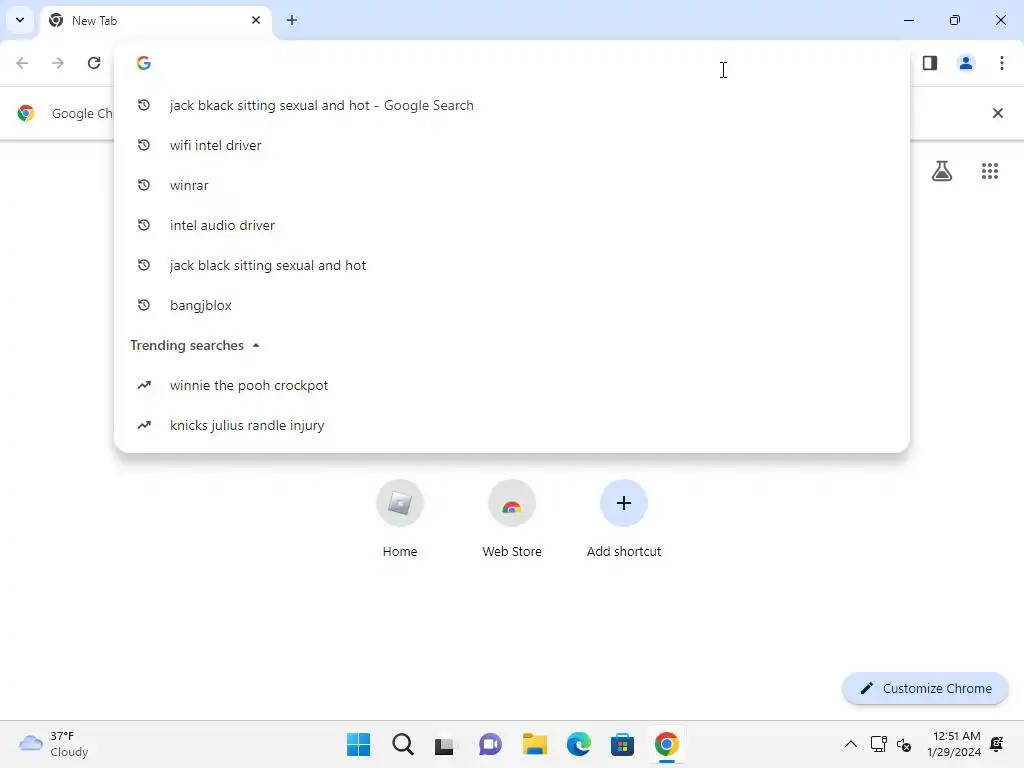Open Chrome's three-dot menu
The height and width of the screenshot is (768, 1024).
[1002, 63]
